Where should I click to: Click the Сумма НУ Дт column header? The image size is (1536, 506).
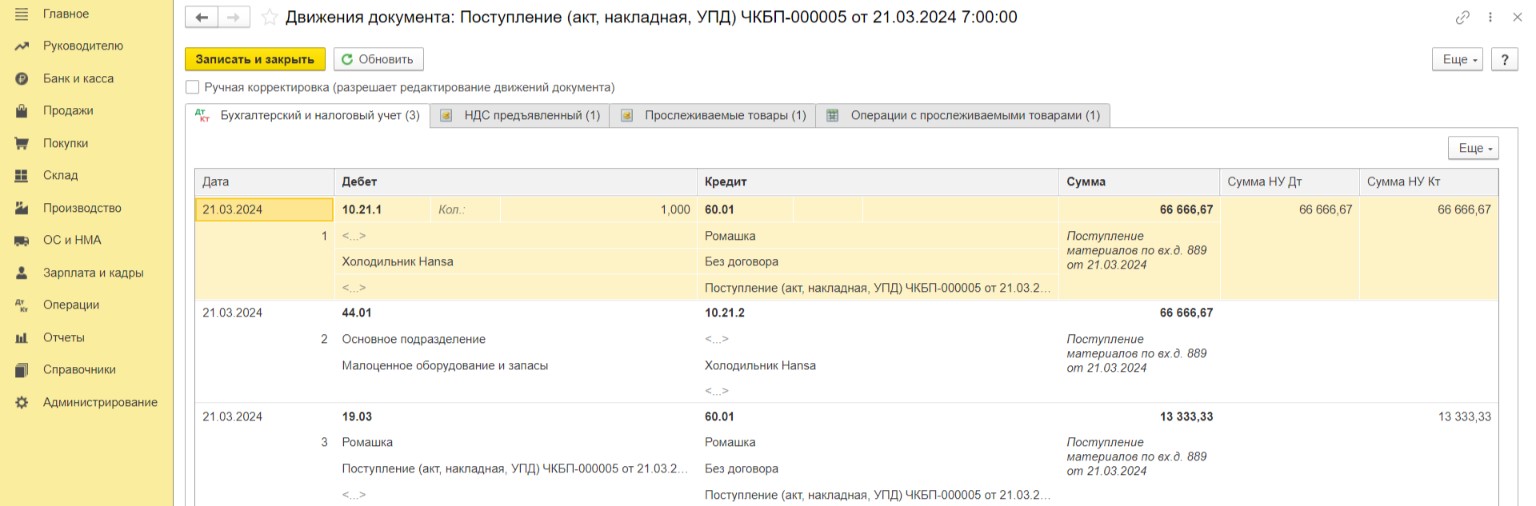tap(1291, 182)
